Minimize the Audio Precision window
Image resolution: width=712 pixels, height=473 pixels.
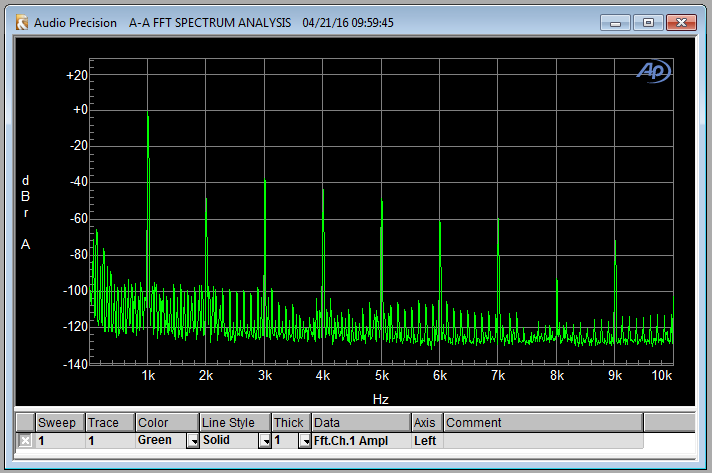click(615, 23)
